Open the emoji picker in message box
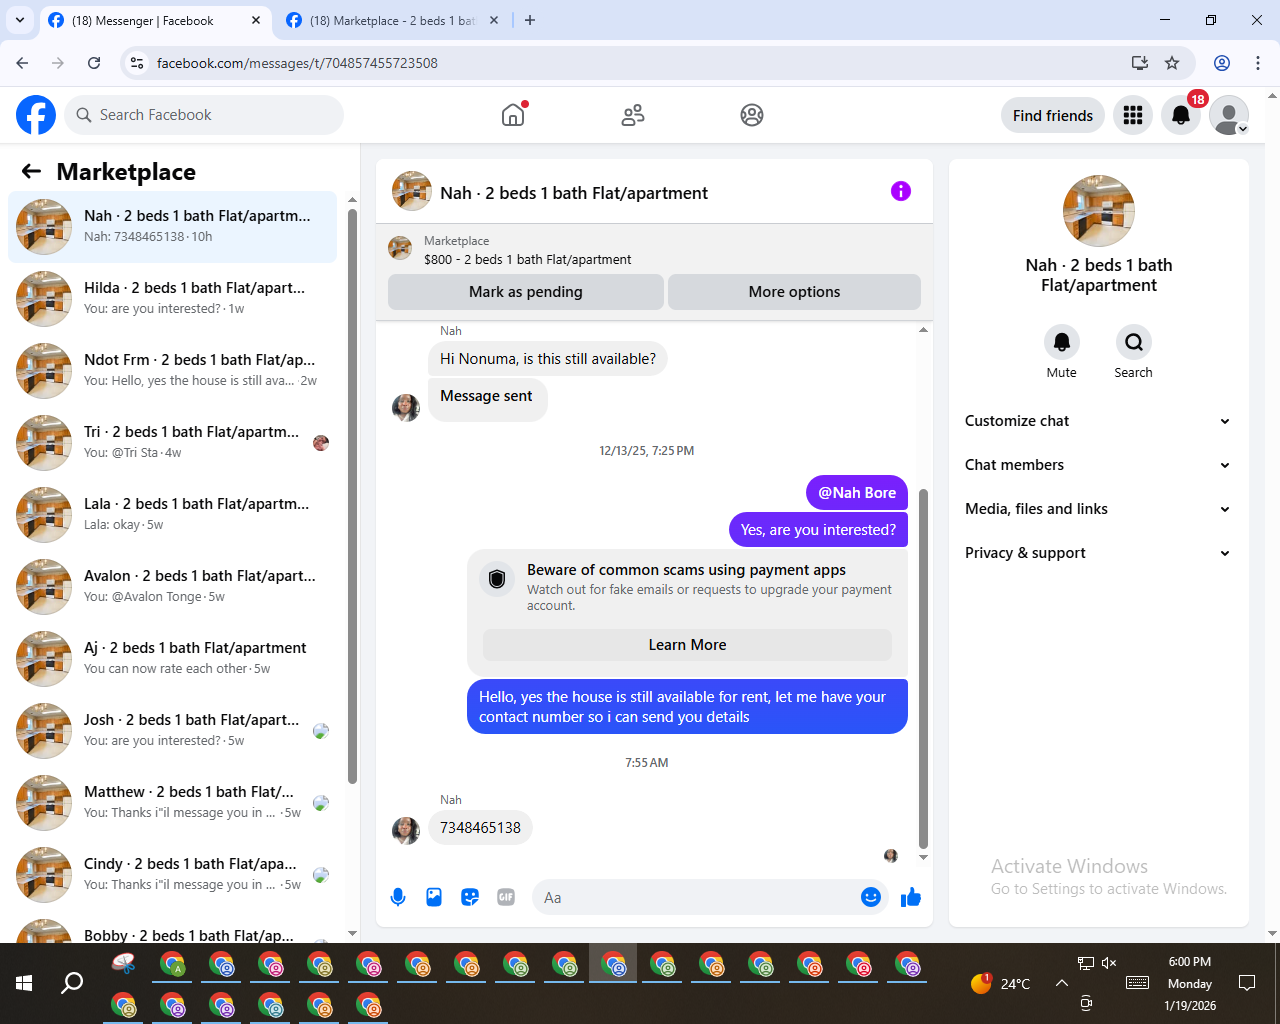1280x1024 pixels. tap(871, 897)
